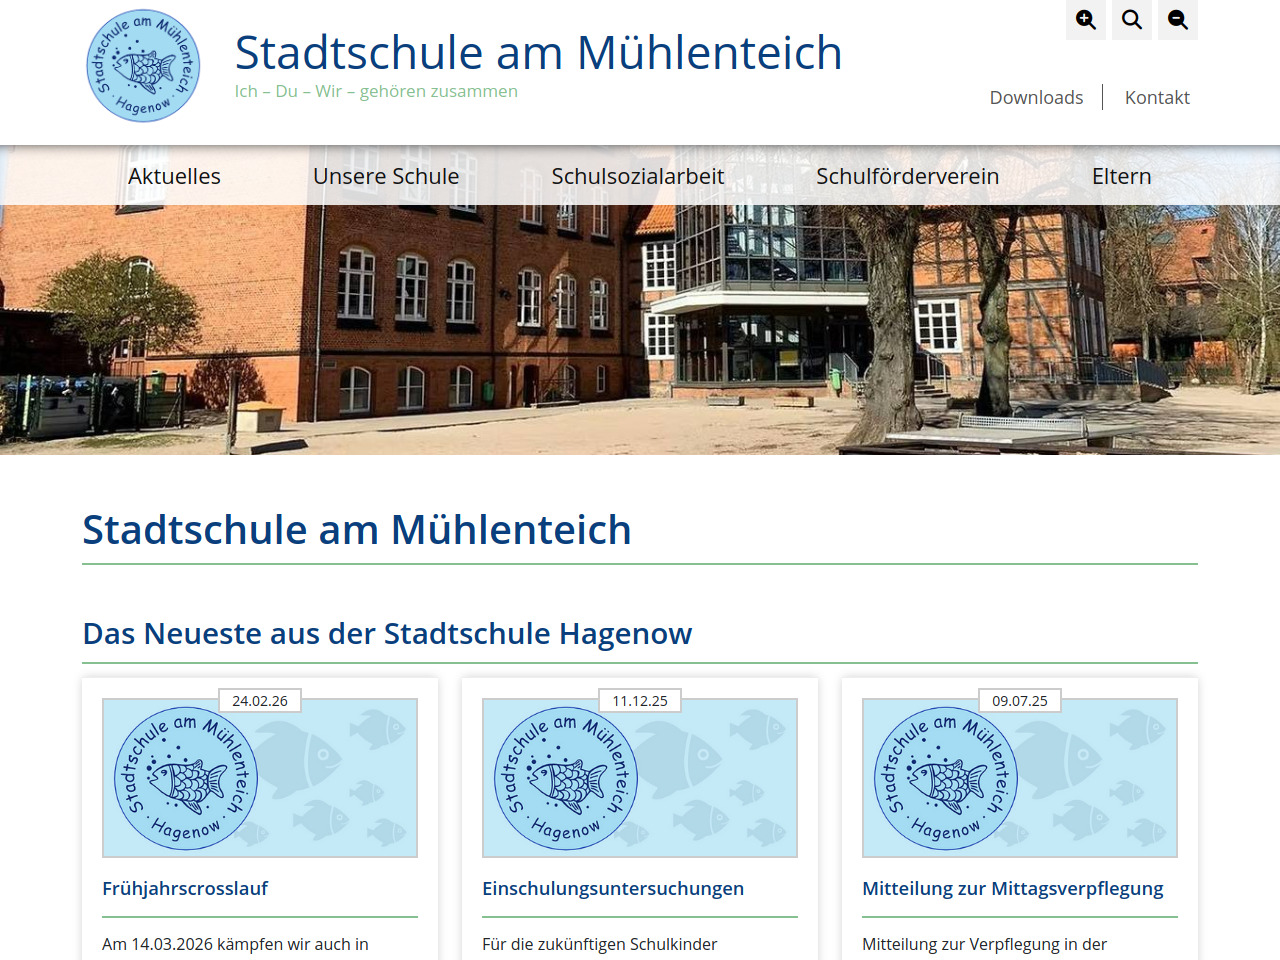Open the Downloads link

[1036, 97]
